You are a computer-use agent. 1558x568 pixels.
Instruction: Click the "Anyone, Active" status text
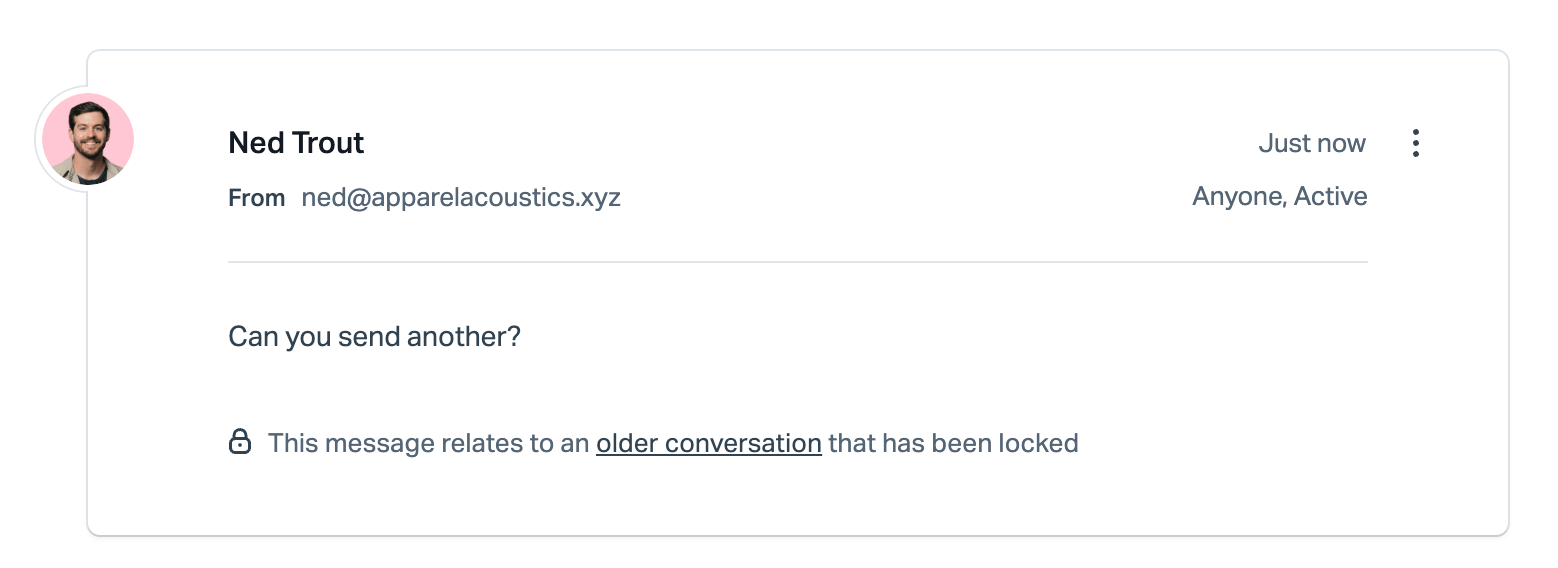click(1280, 197)
